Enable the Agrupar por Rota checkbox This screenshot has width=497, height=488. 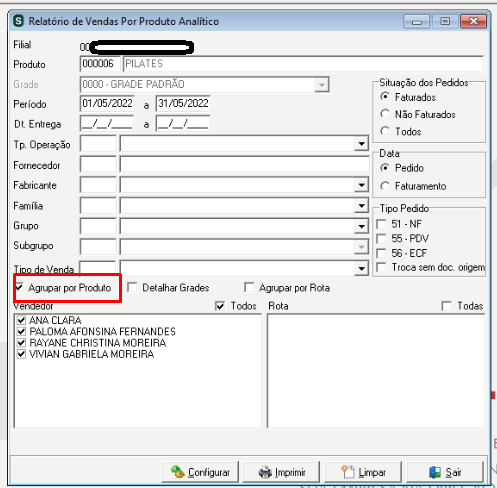(249, 287)
